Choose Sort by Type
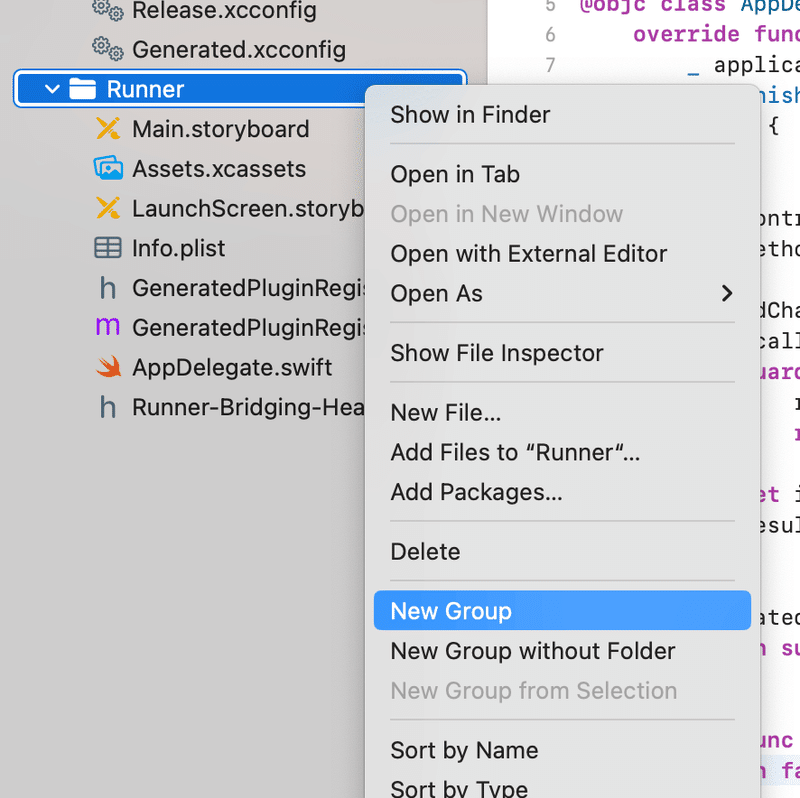800x798 pixels. click(562, 788)
